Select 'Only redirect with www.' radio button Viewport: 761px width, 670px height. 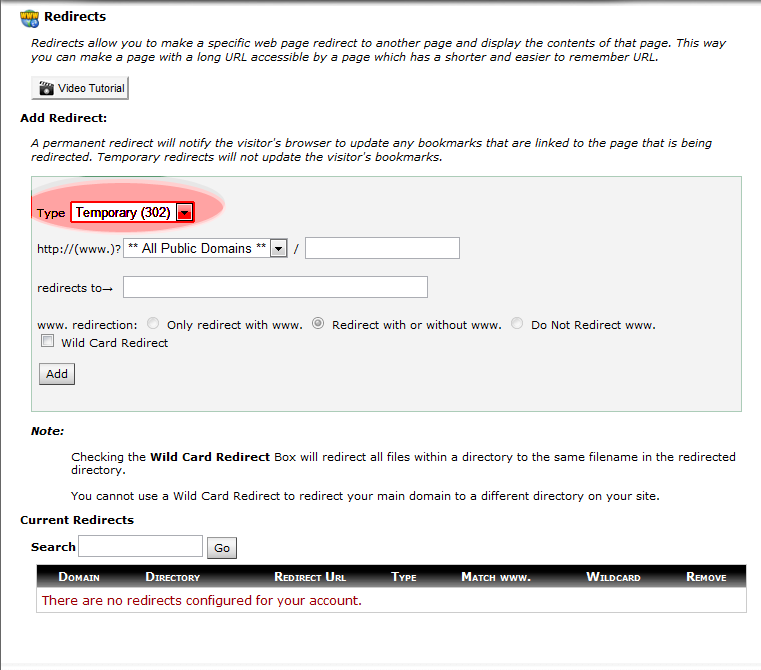click(x=153, y=323)
